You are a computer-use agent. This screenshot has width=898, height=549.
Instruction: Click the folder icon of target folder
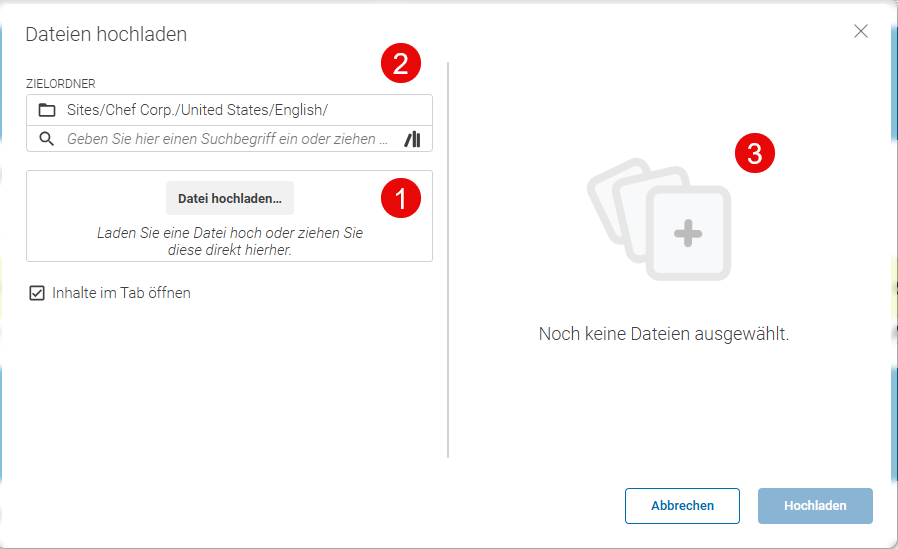point(47,110)
